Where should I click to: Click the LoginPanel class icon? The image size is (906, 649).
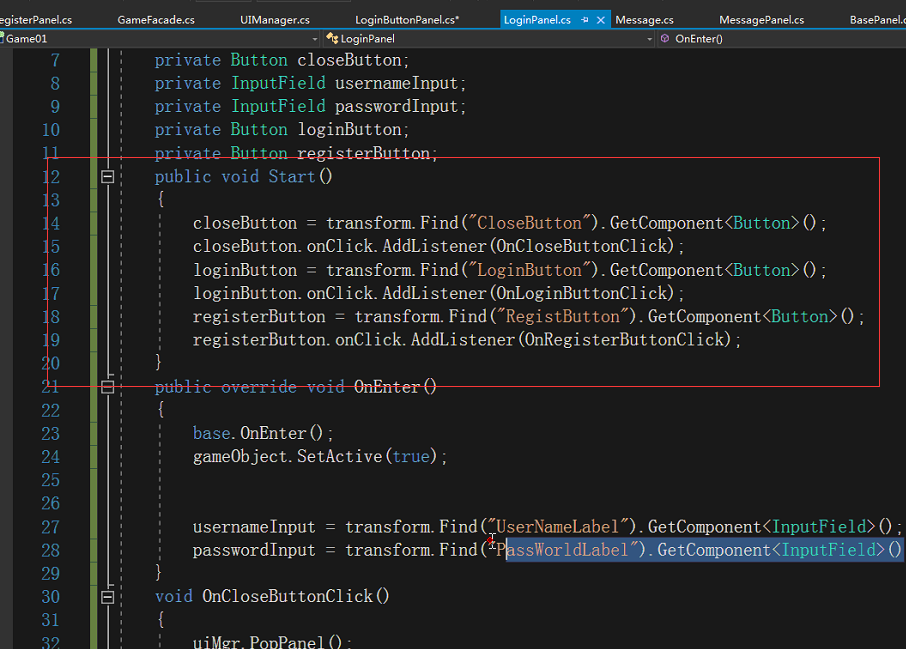332,39
